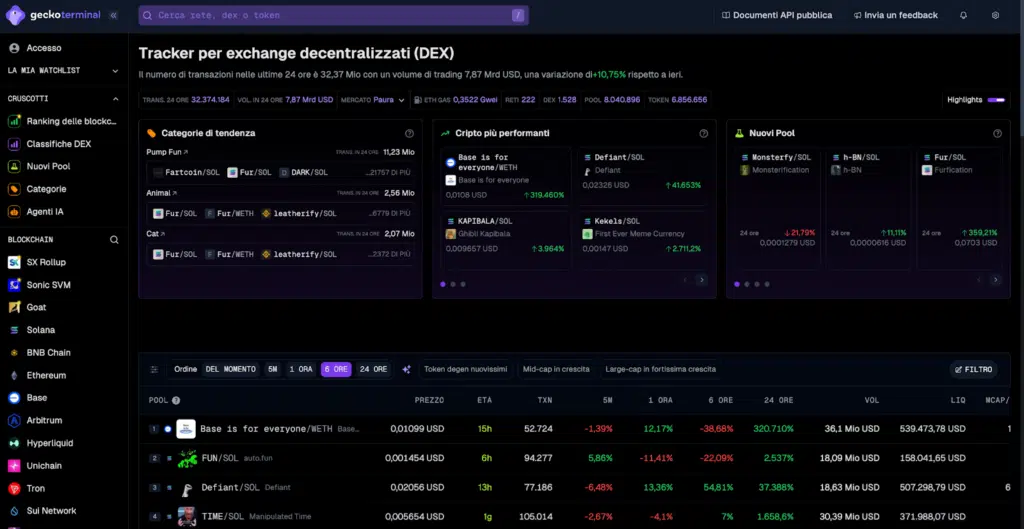
Task: Open Documenti API pubblica link
Action: (777, 15)
